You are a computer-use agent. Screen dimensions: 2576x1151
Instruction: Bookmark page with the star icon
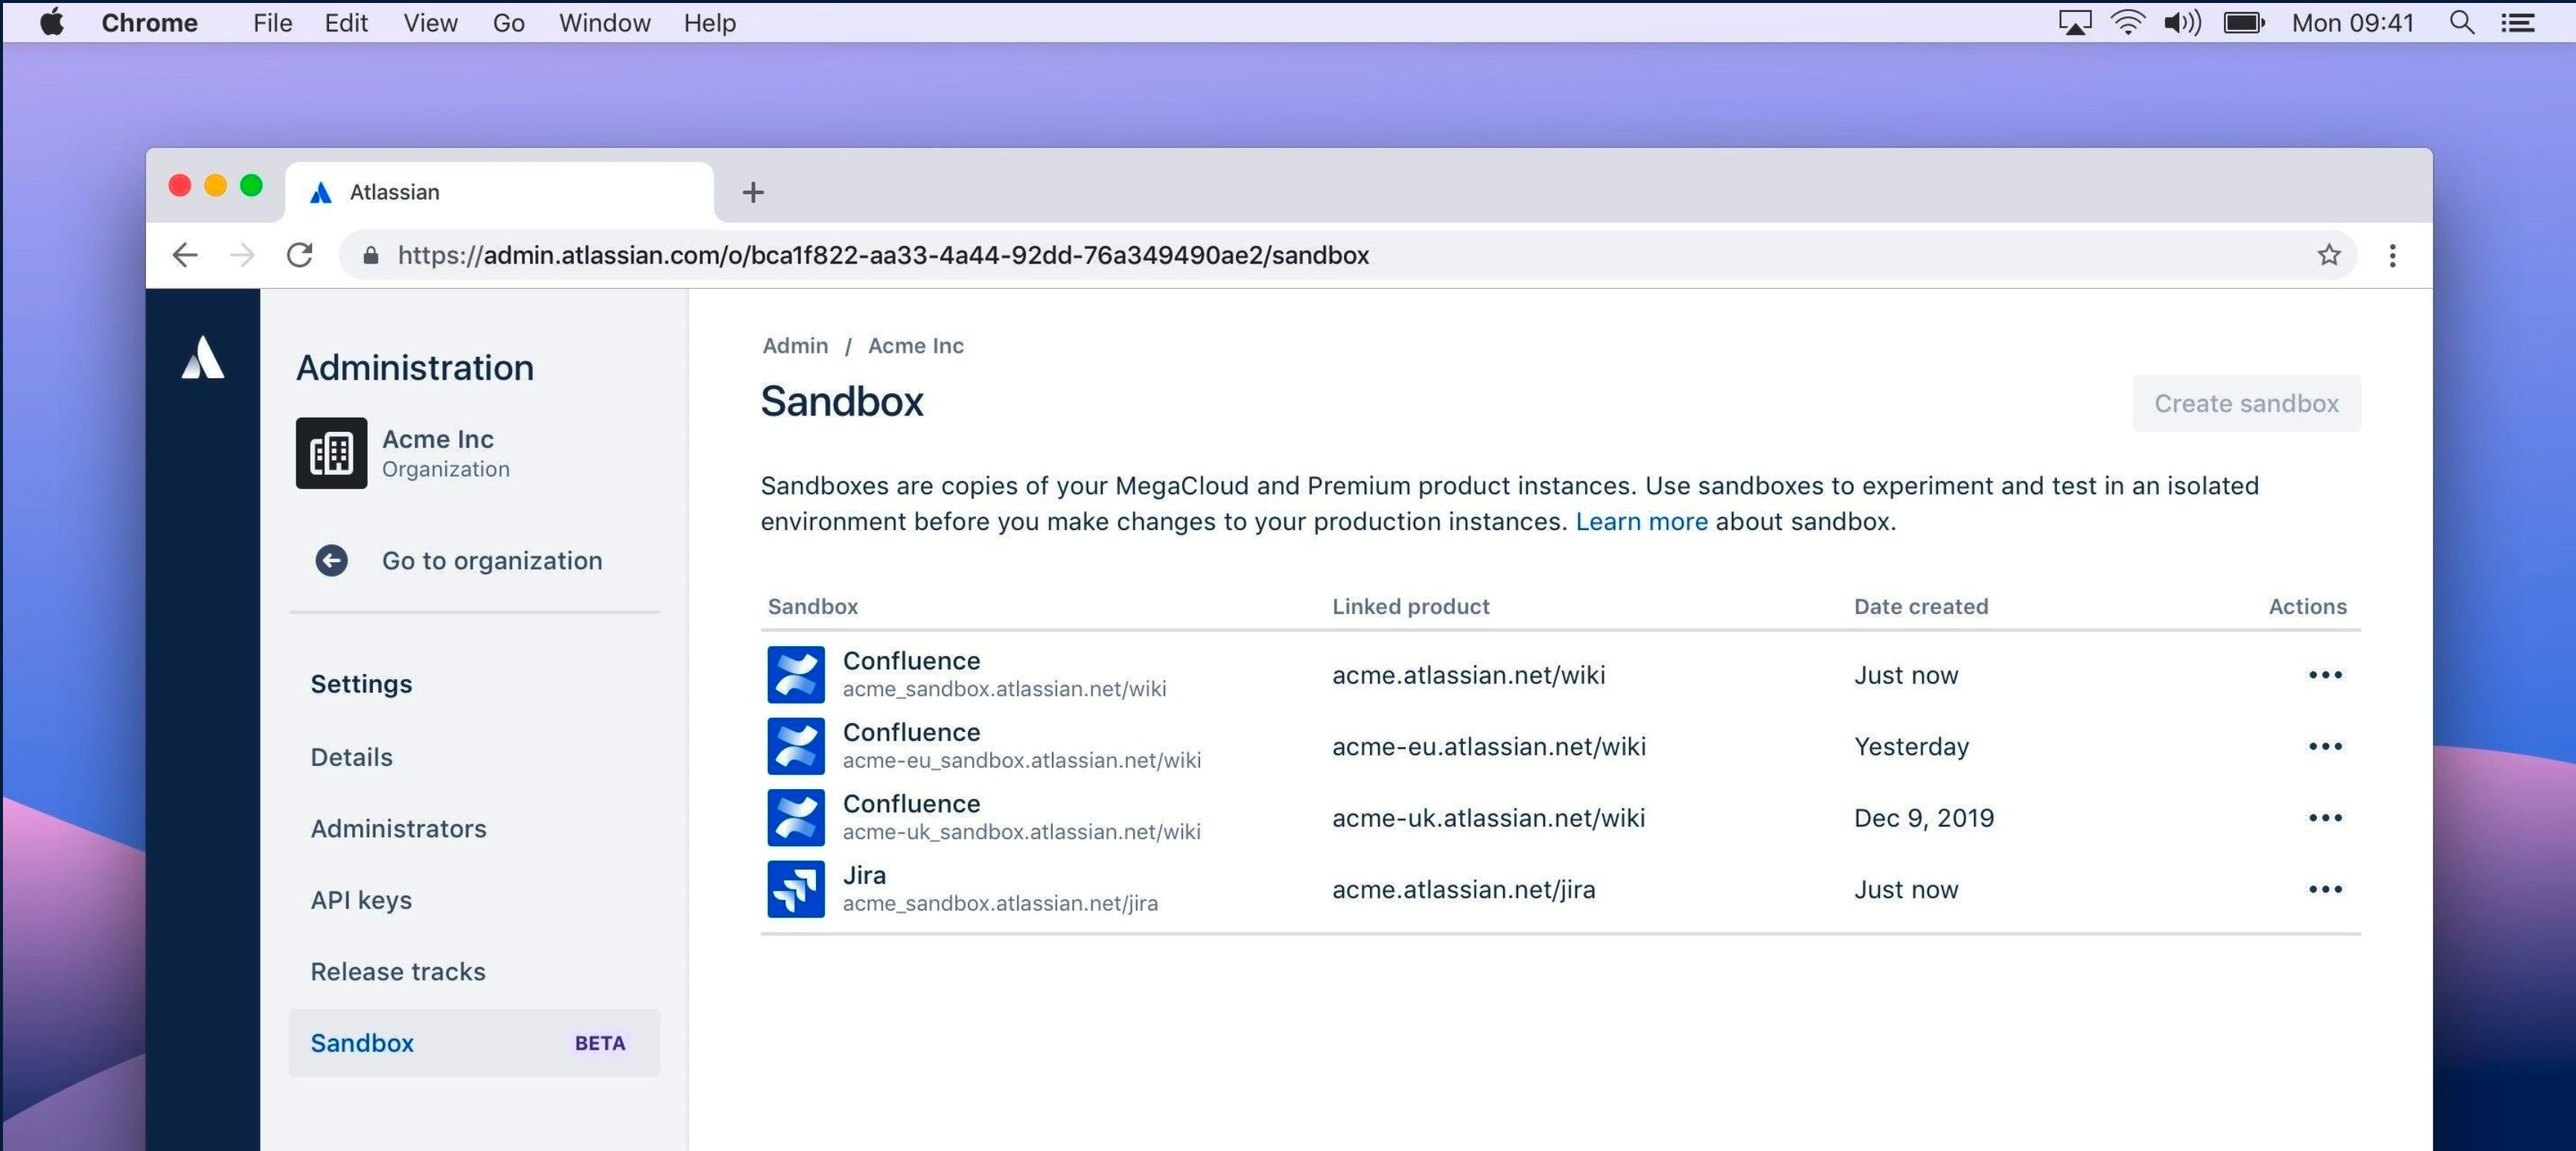tap(2329, 255)
